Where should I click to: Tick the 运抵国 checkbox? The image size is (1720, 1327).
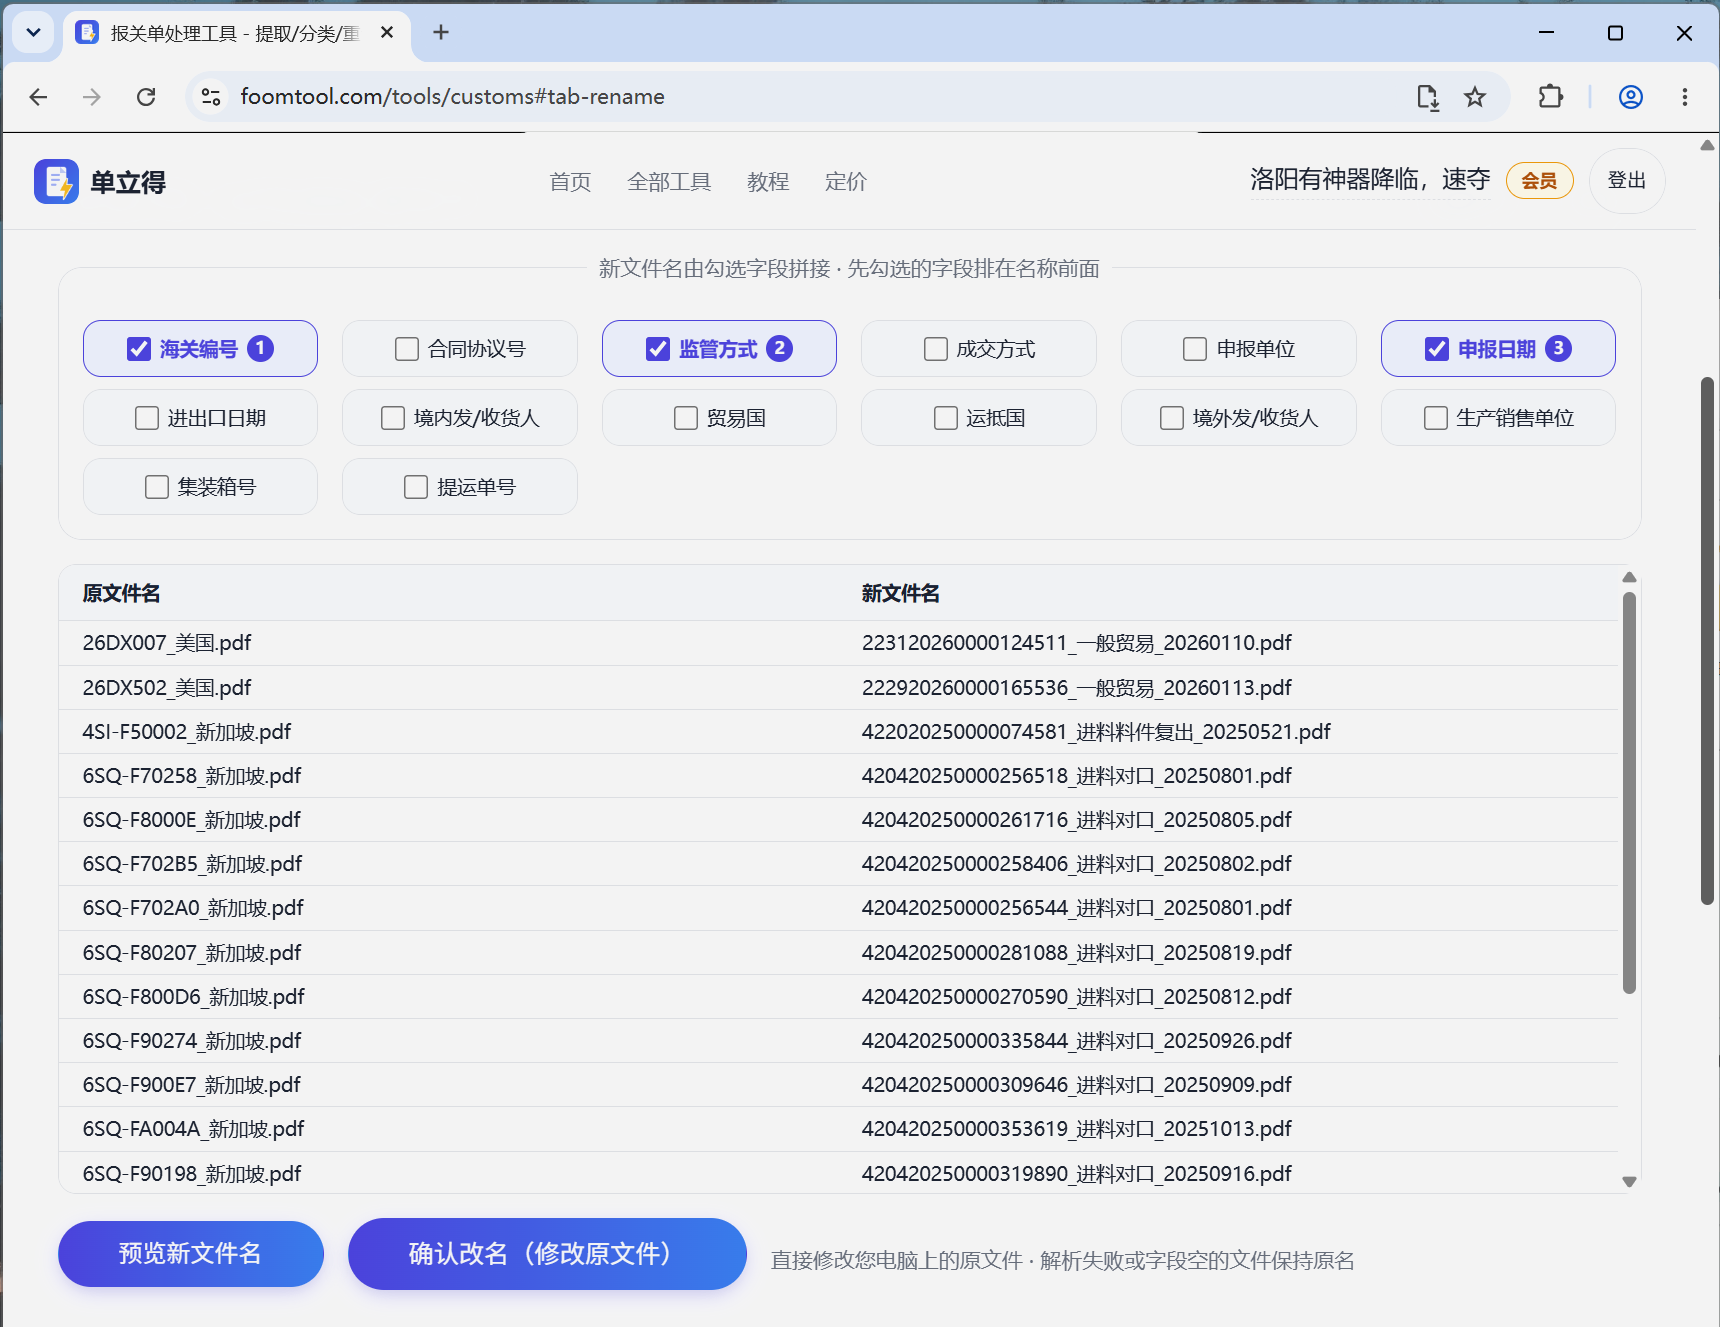[x=946, y=418]
